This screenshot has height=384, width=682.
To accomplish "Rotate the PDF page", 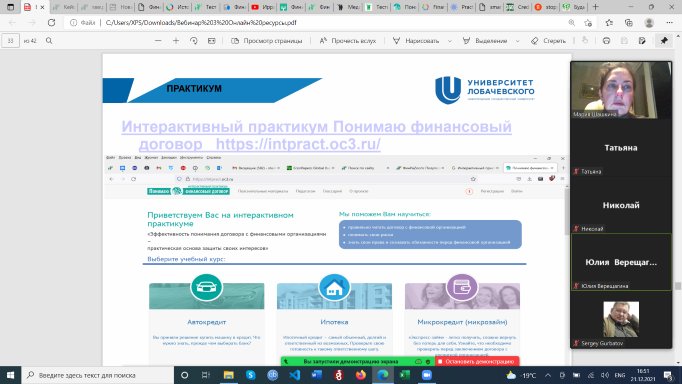I will pyautogui.click(x=194, y=40).
